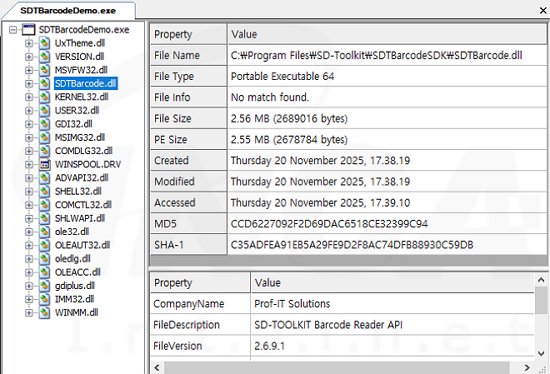Click the lower Property column header
The height and width of the screenshot is (374, 550).
pyautogui.click(x=200, y=282)
